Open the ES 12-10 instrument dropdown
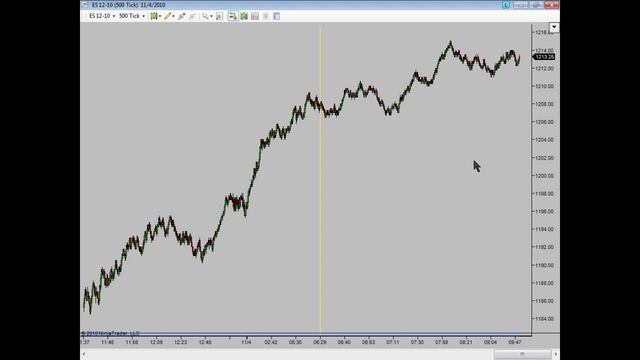Screen dimensions: 640x360 click(102, 16)
